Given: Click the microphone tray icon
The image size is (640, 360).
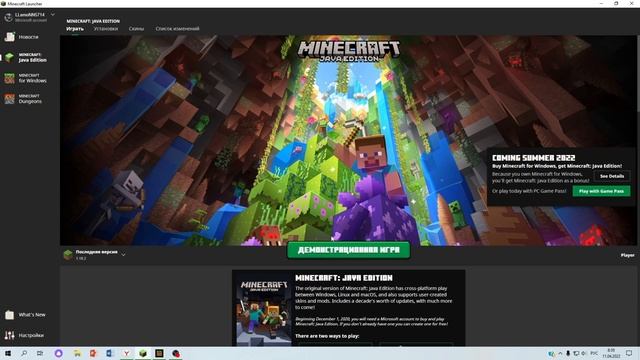Looking at the screenshot, I should coord(568,353).
